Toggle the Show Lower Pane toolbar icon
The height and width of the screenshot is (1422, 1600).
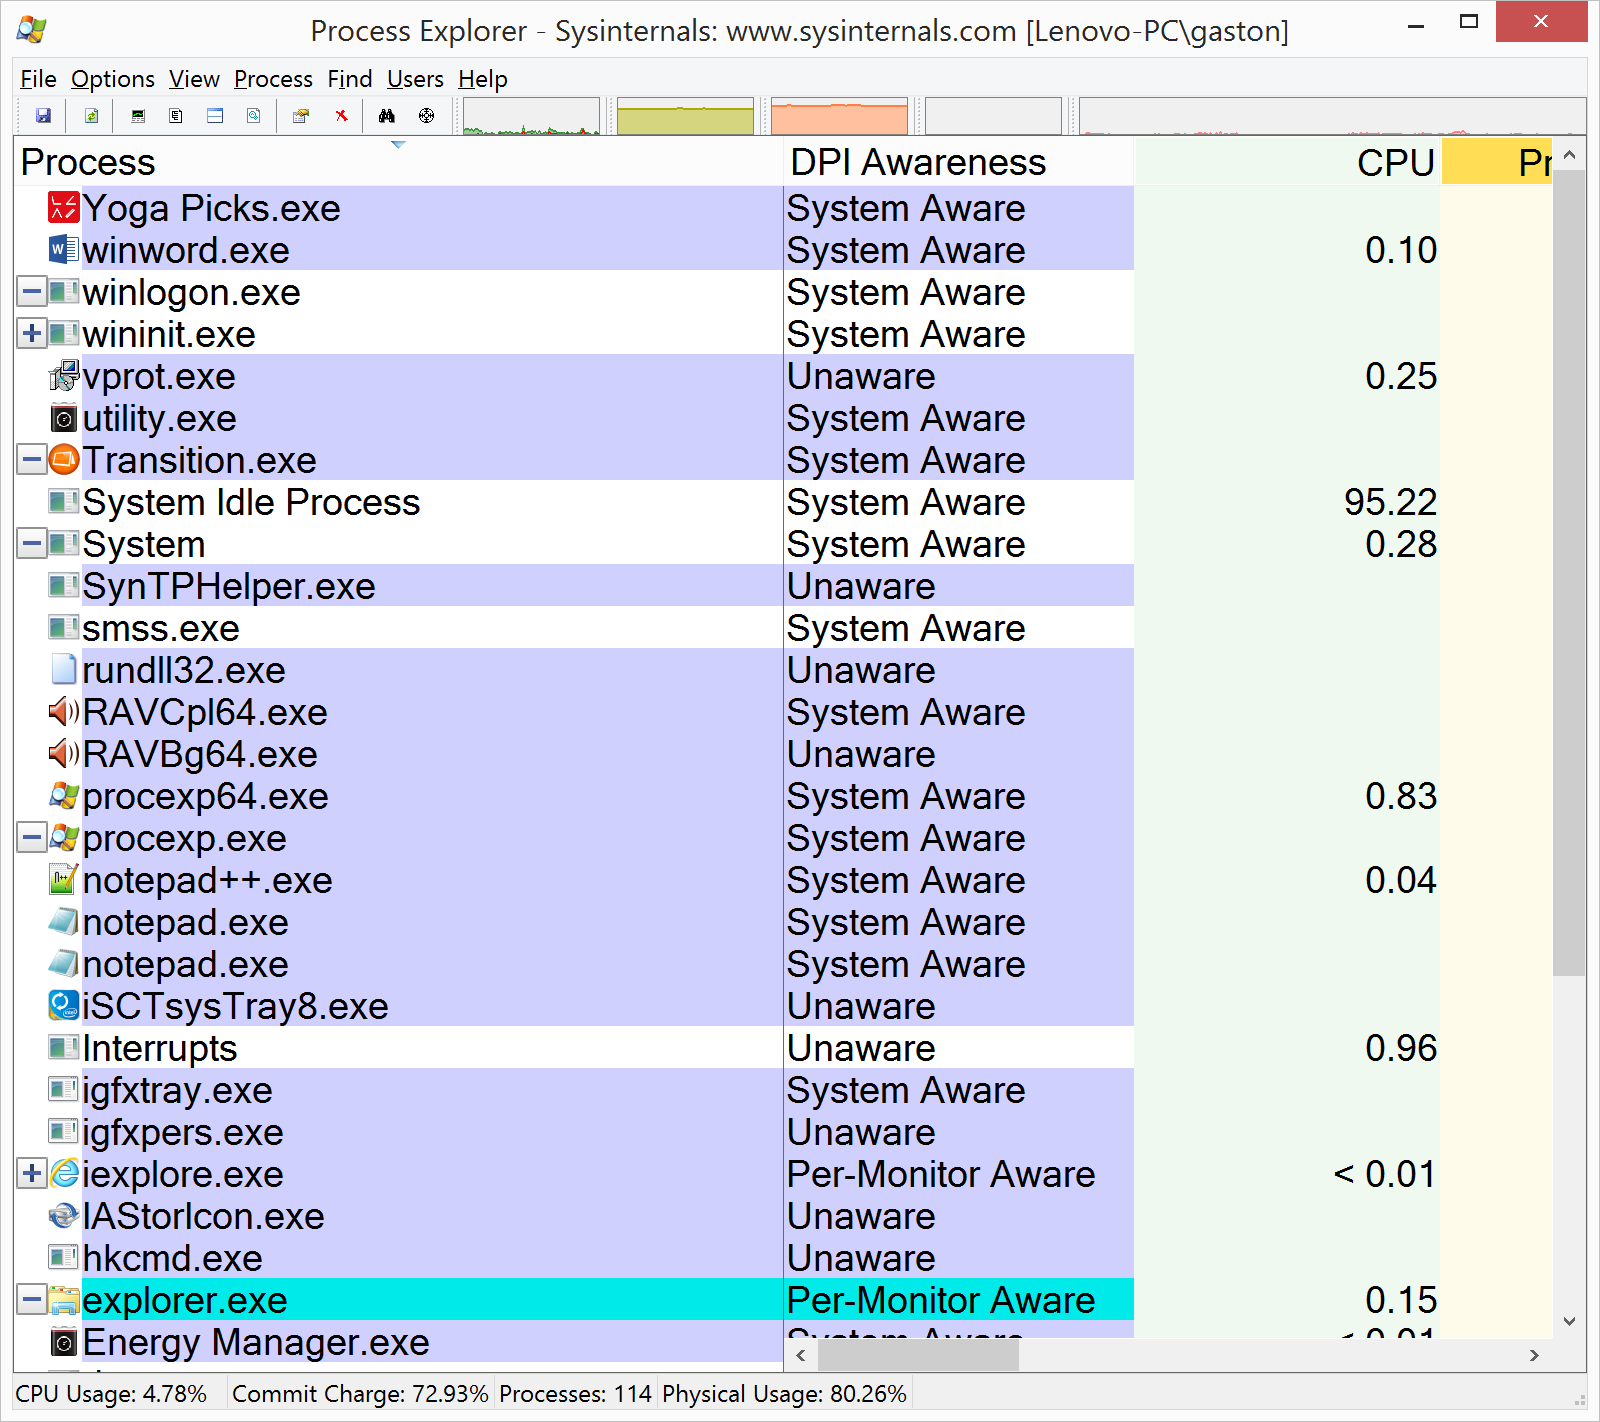point(215,116)
